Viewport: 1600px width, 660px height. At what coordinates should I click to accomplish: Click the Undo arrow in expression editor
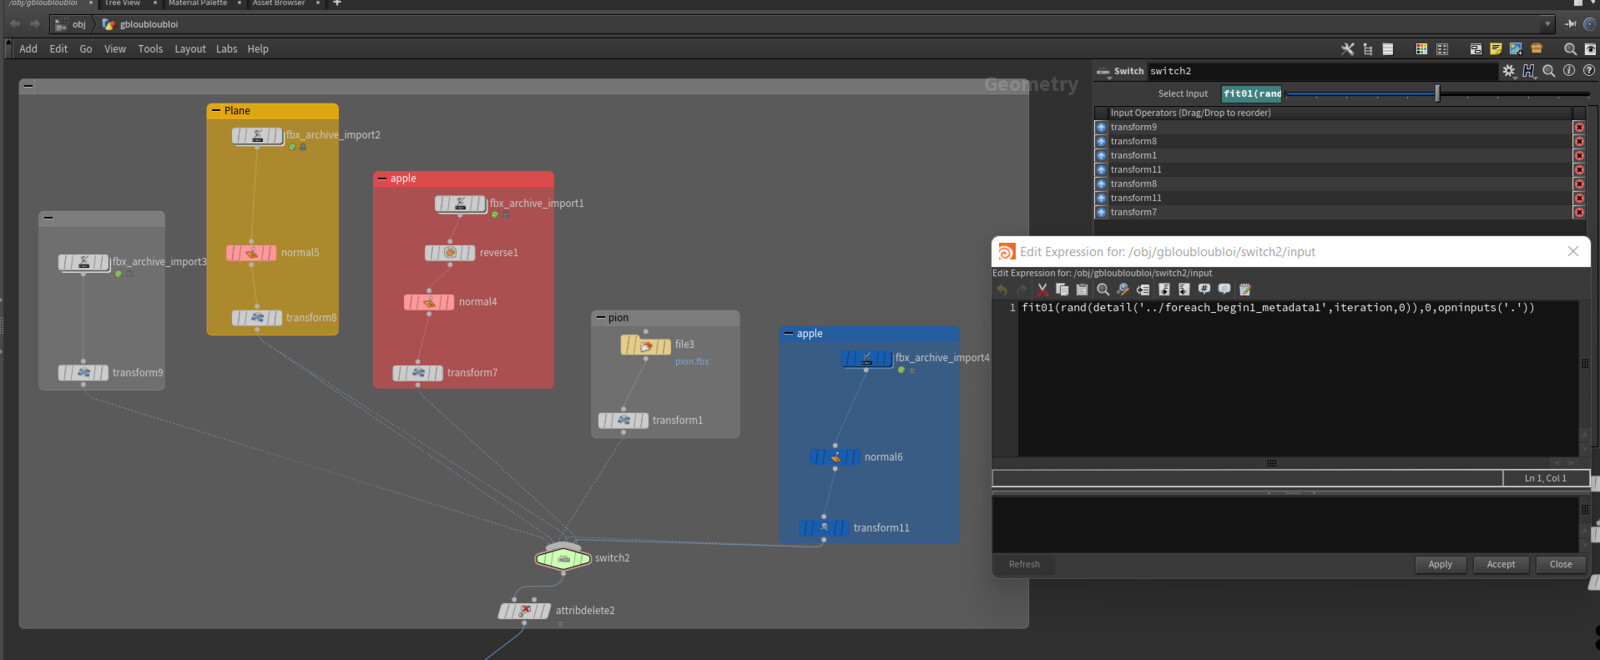1002,290
